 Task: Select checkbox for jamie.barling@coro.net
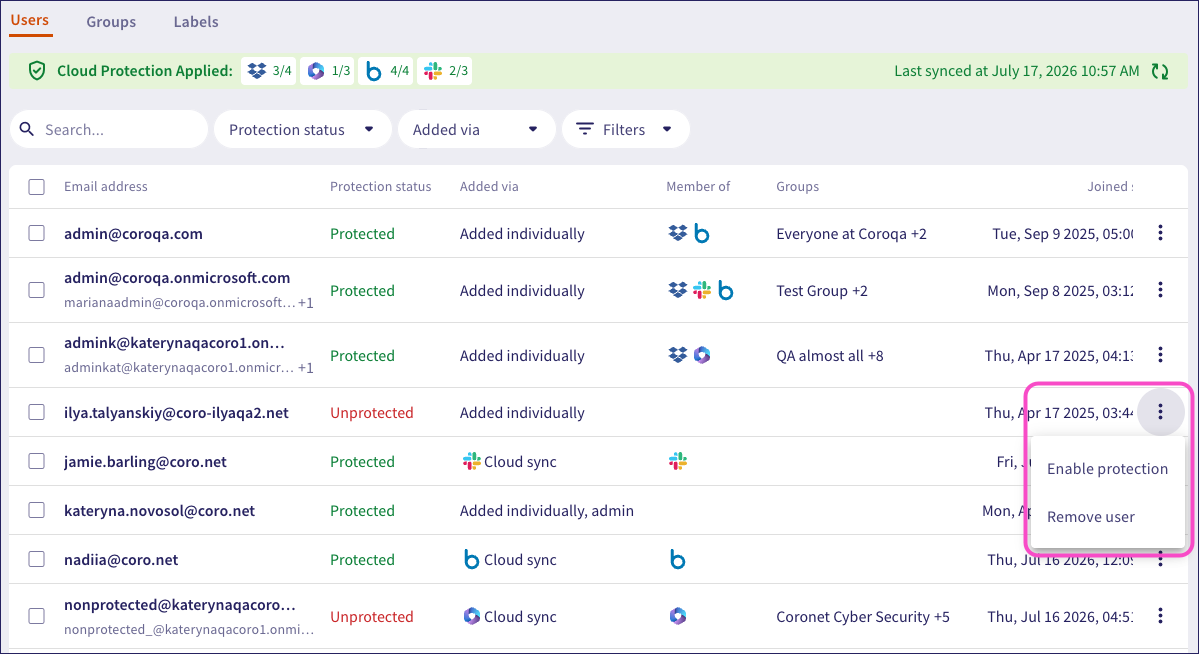point(37,461)
